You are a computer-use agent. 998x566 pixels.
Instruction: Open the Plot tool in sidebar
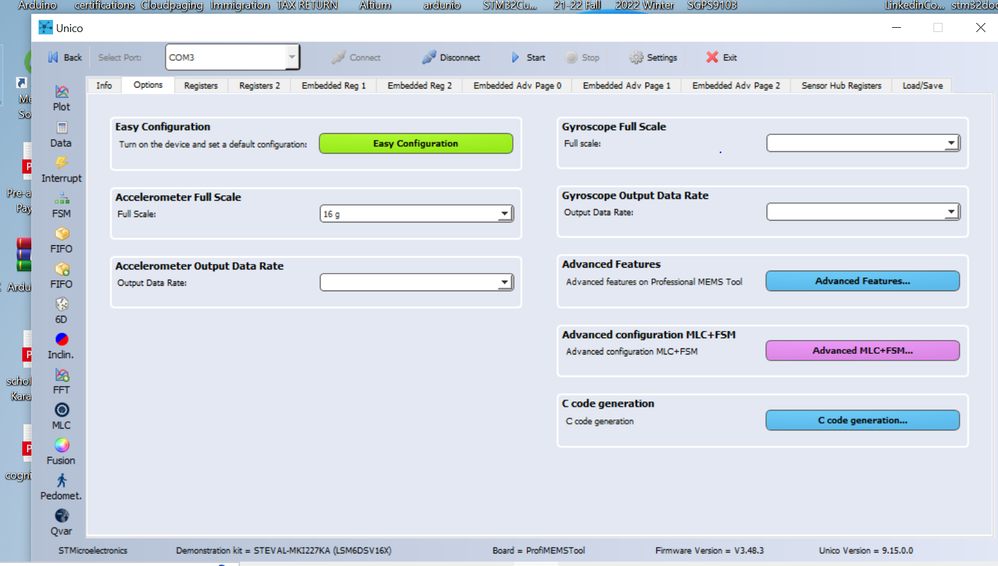pos(61,98)
